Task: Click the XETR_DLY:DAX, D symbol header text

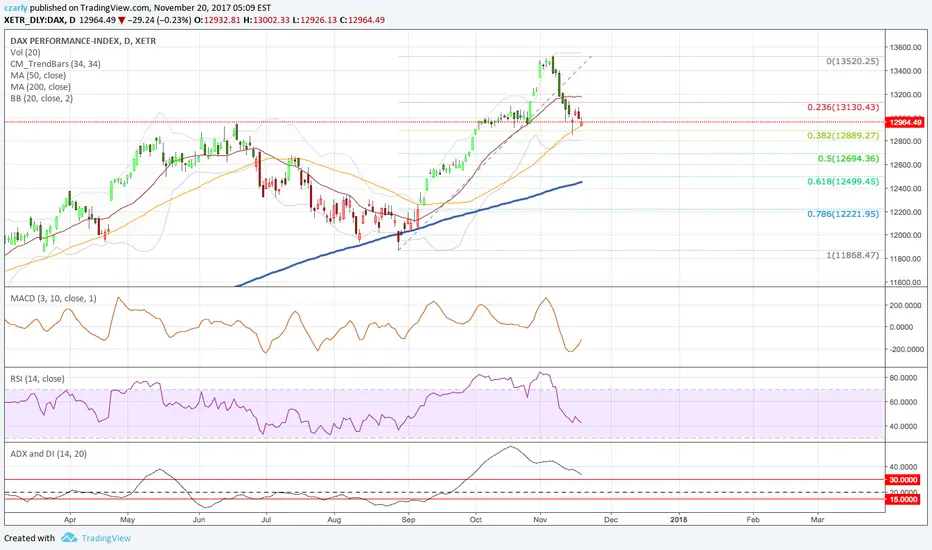Action: 39,20
